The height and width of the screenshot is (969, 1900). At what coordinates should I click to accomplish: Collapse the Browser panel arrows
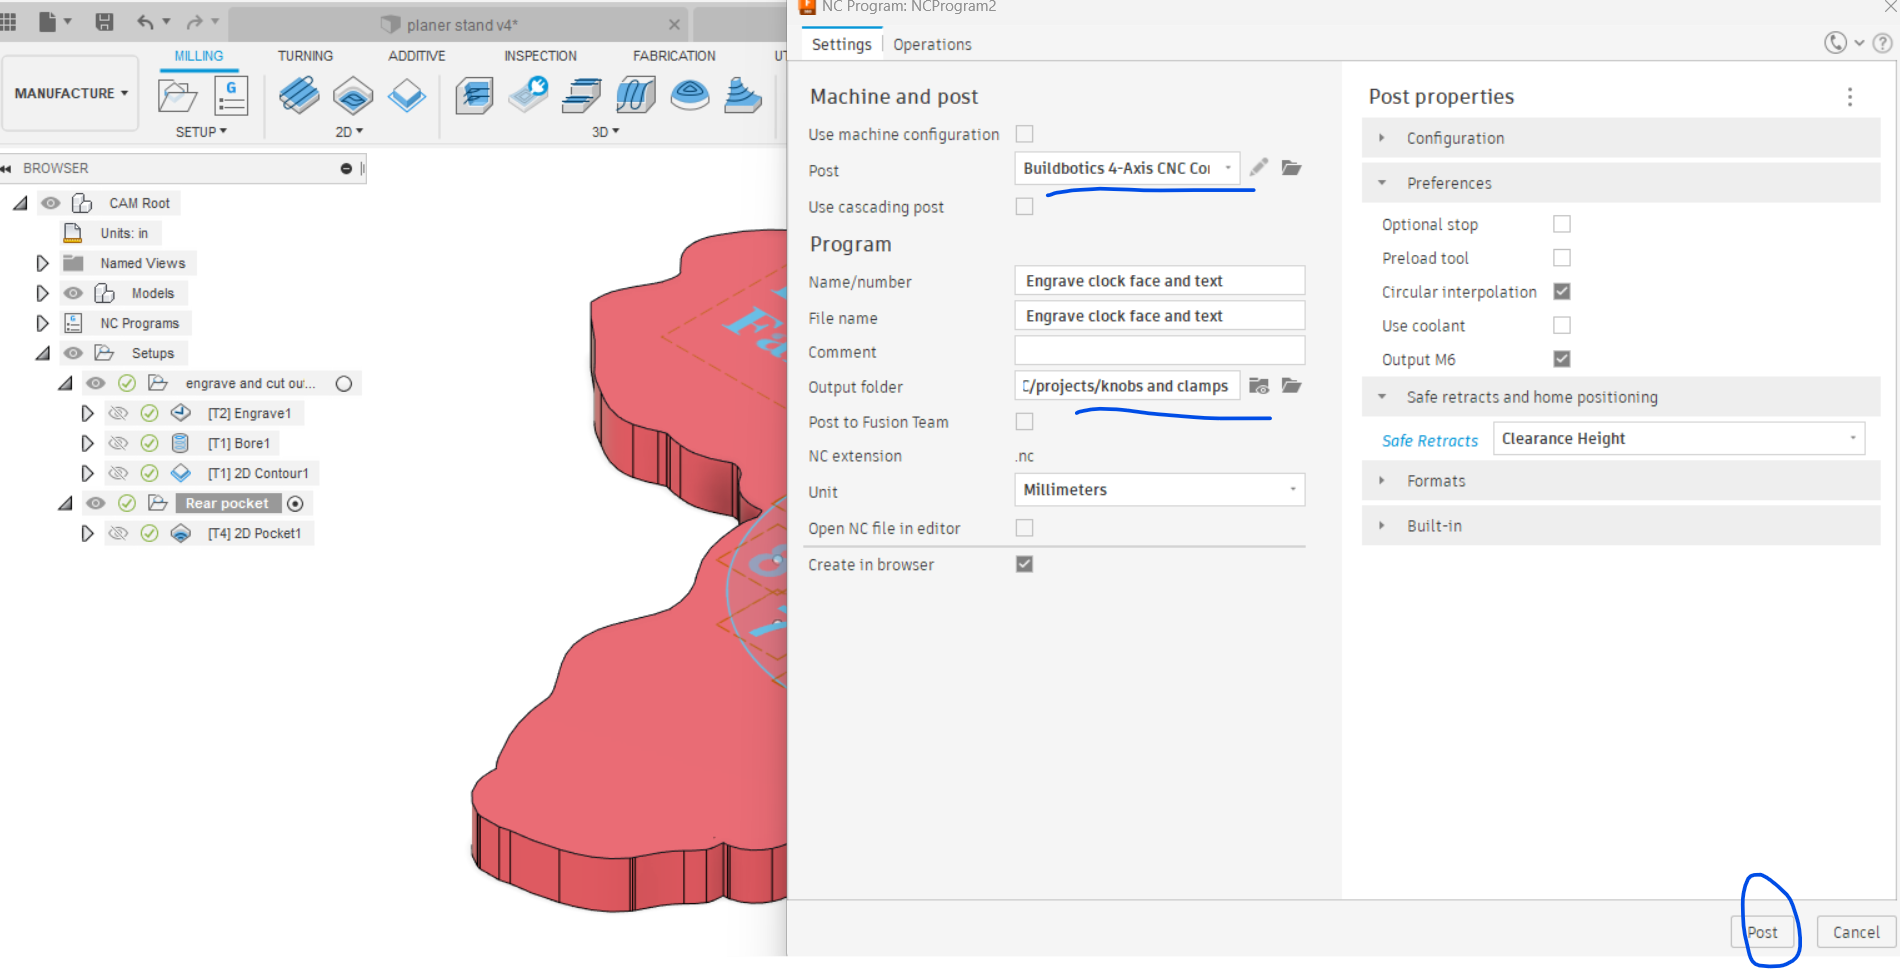(6, 168)
